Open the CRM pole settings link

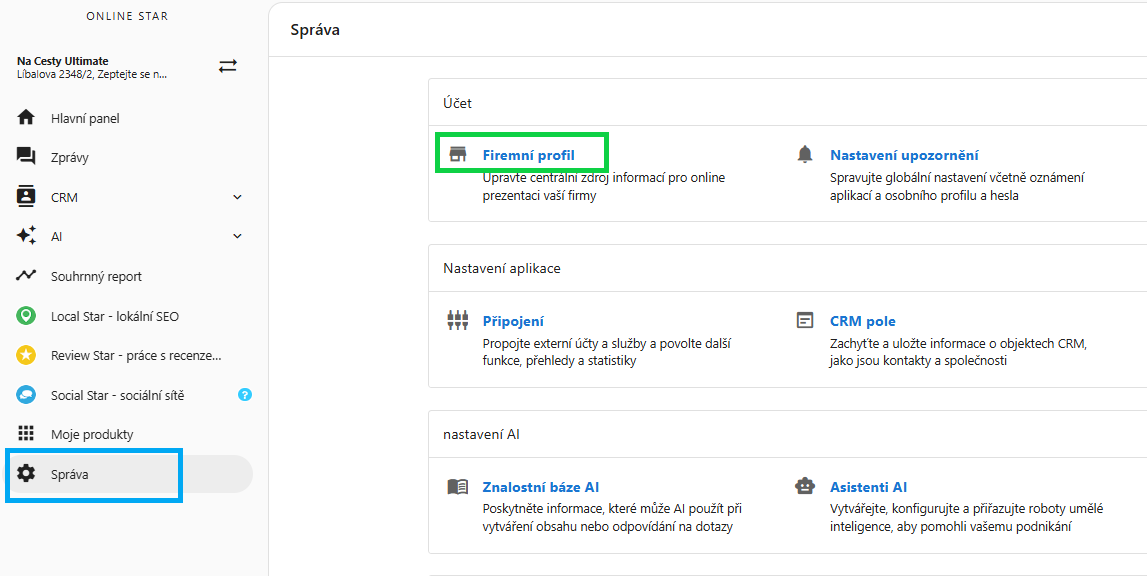pyautogui.click(x=862, y=321)
